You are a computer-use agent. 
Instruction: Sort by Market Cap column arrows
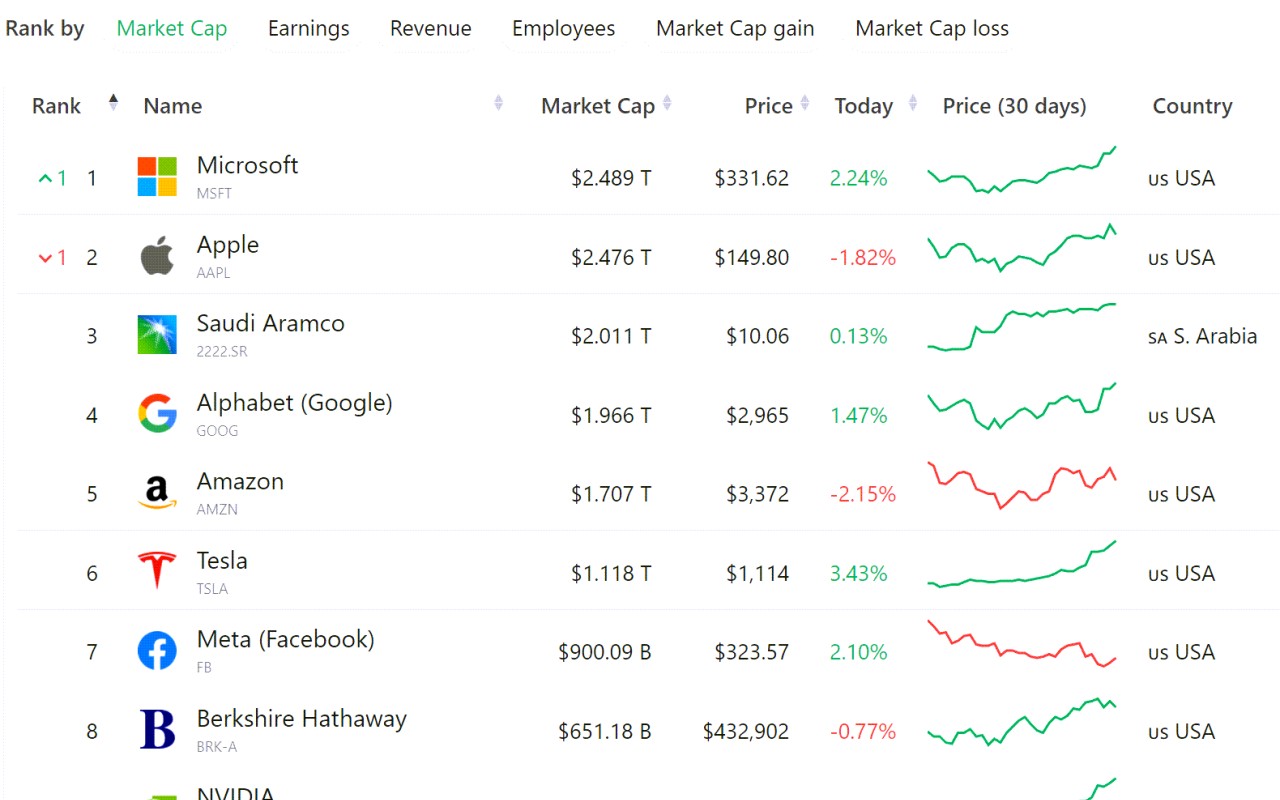coord(667,103)
